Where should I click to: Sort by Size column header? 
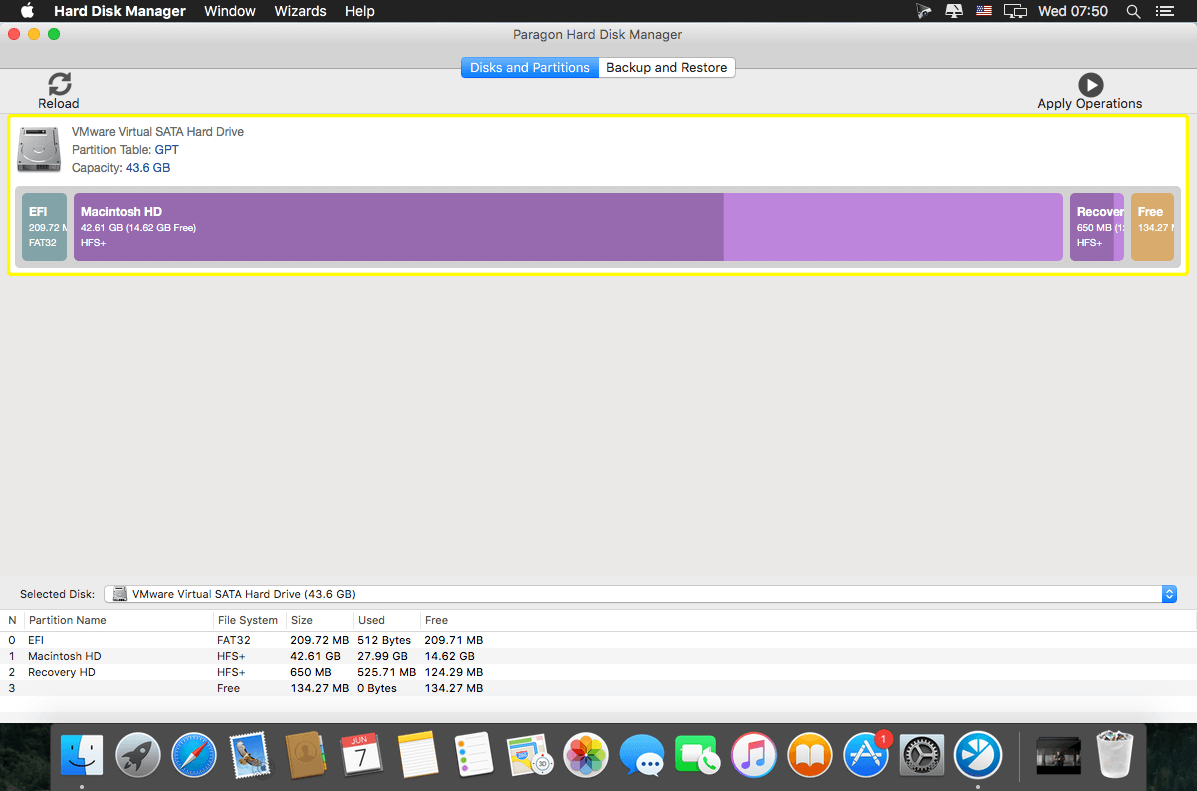[x=319, y=620]
